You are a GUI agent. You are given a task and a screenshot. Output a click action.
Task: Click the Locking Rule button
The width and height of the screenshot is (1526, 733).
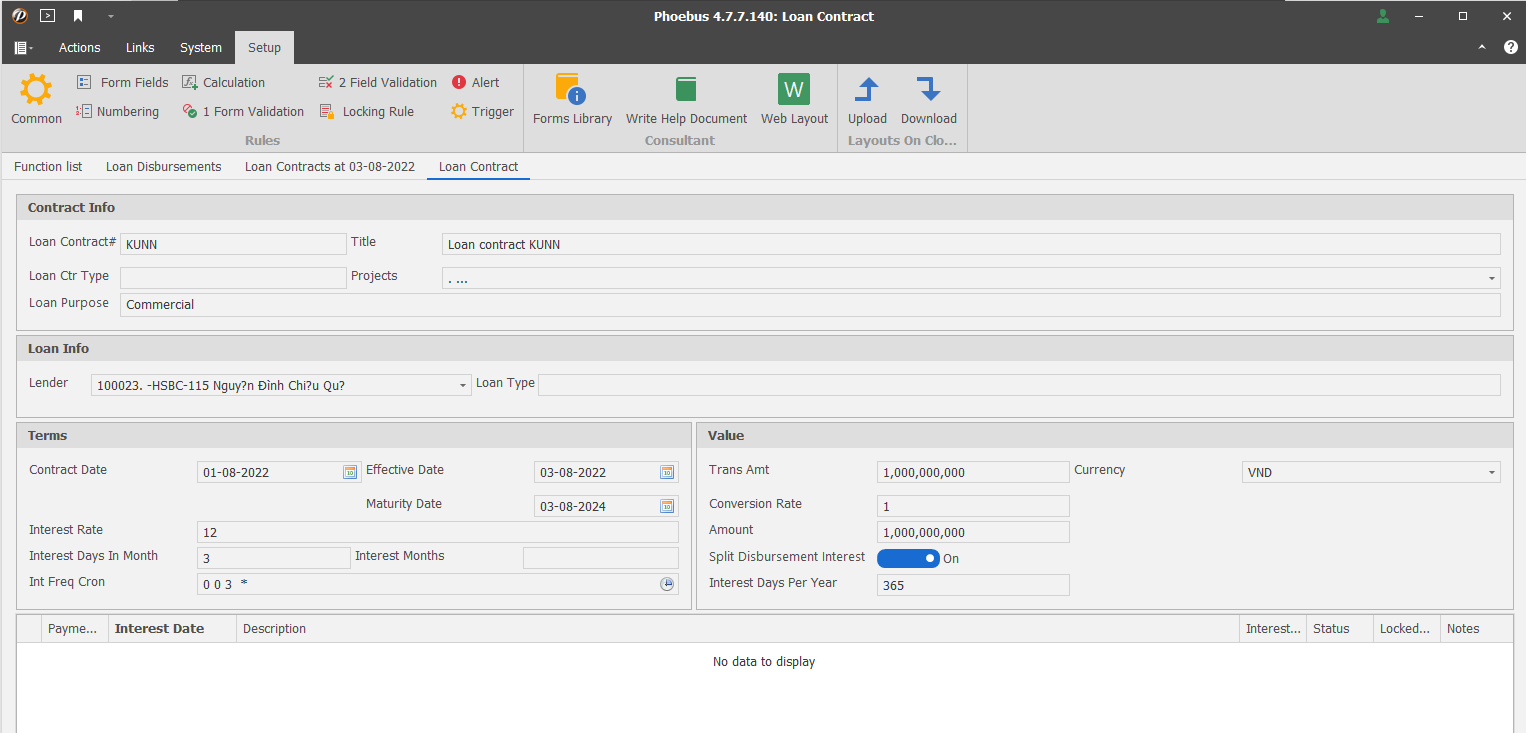click(x=366, y=112)
